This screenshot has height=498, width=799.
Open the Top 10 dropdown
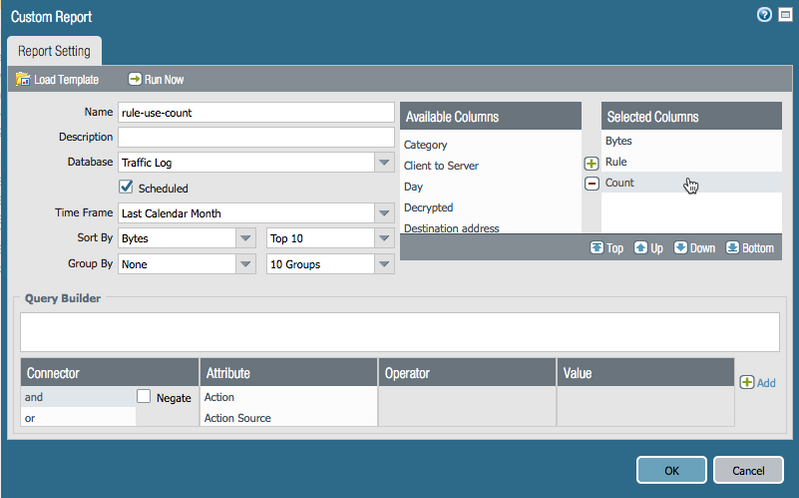point(383,238)
